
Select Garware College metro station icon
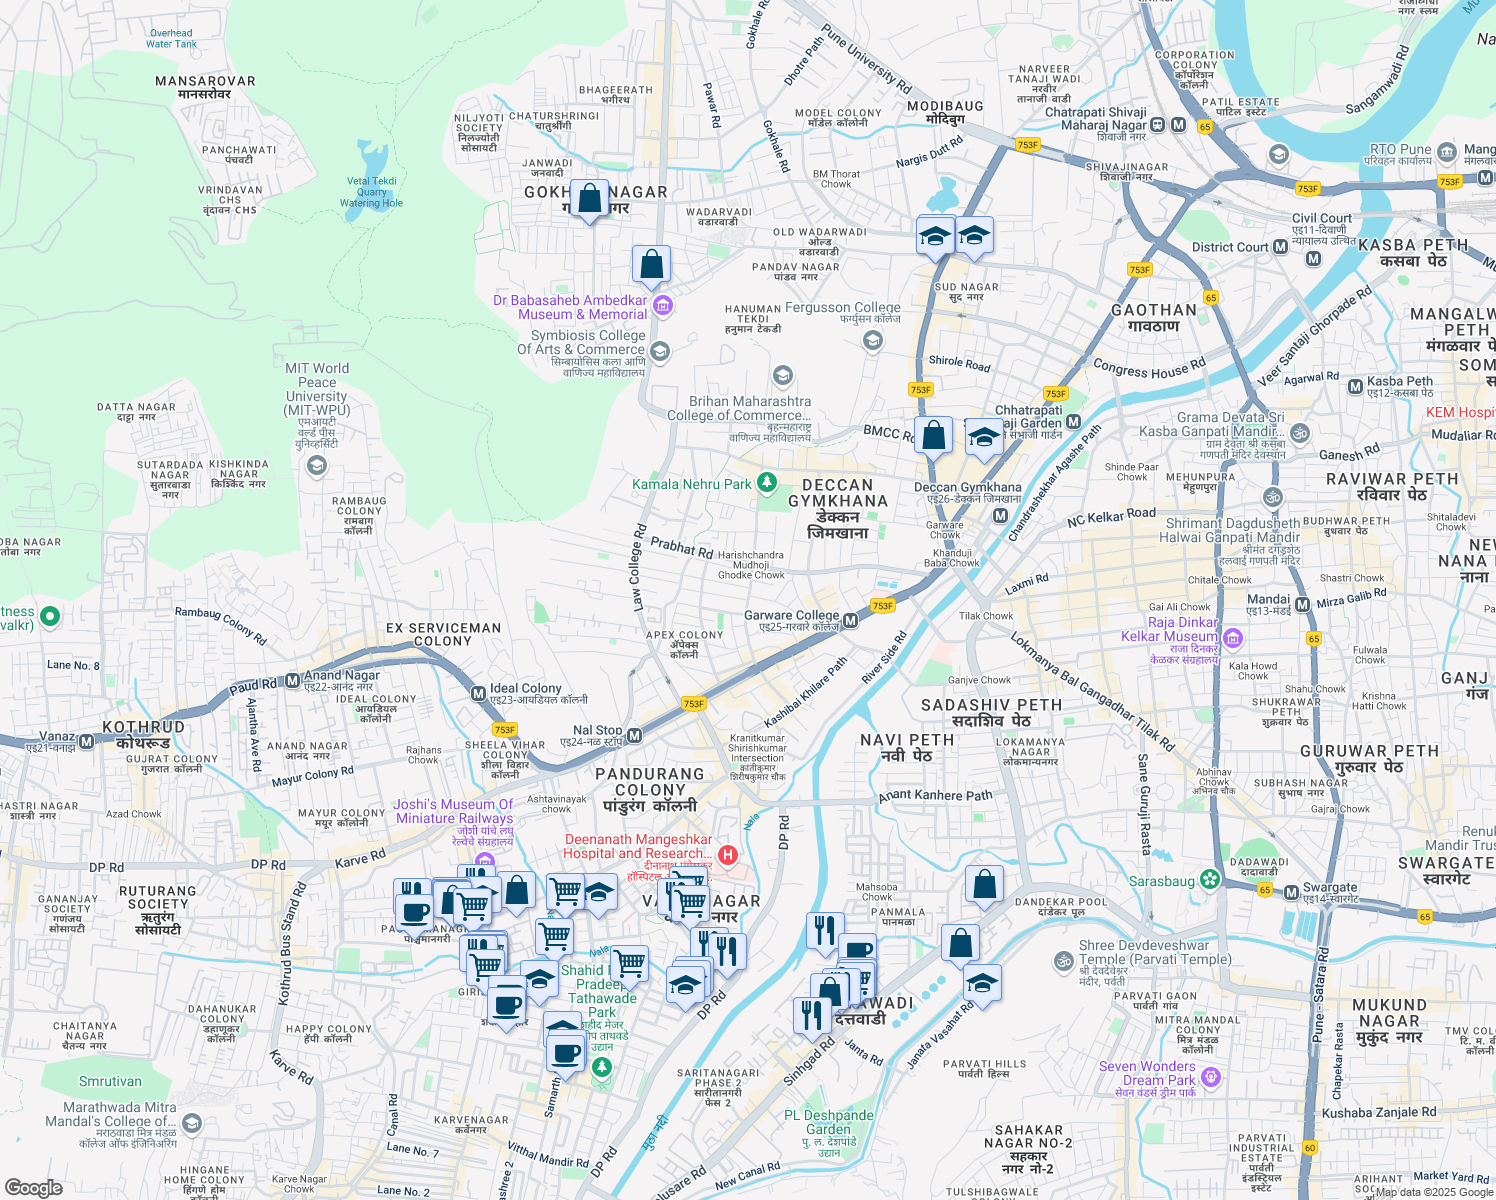pyautogui.click(x=850, y=621)
